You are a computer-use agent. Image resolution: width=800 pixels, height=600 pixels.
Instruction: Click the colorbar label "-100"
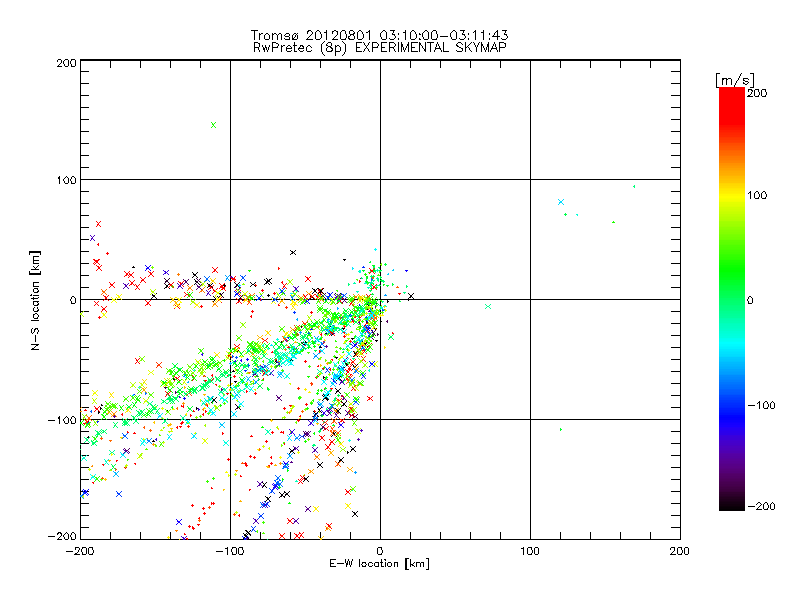pyautogui.click(x=761, y=406)
